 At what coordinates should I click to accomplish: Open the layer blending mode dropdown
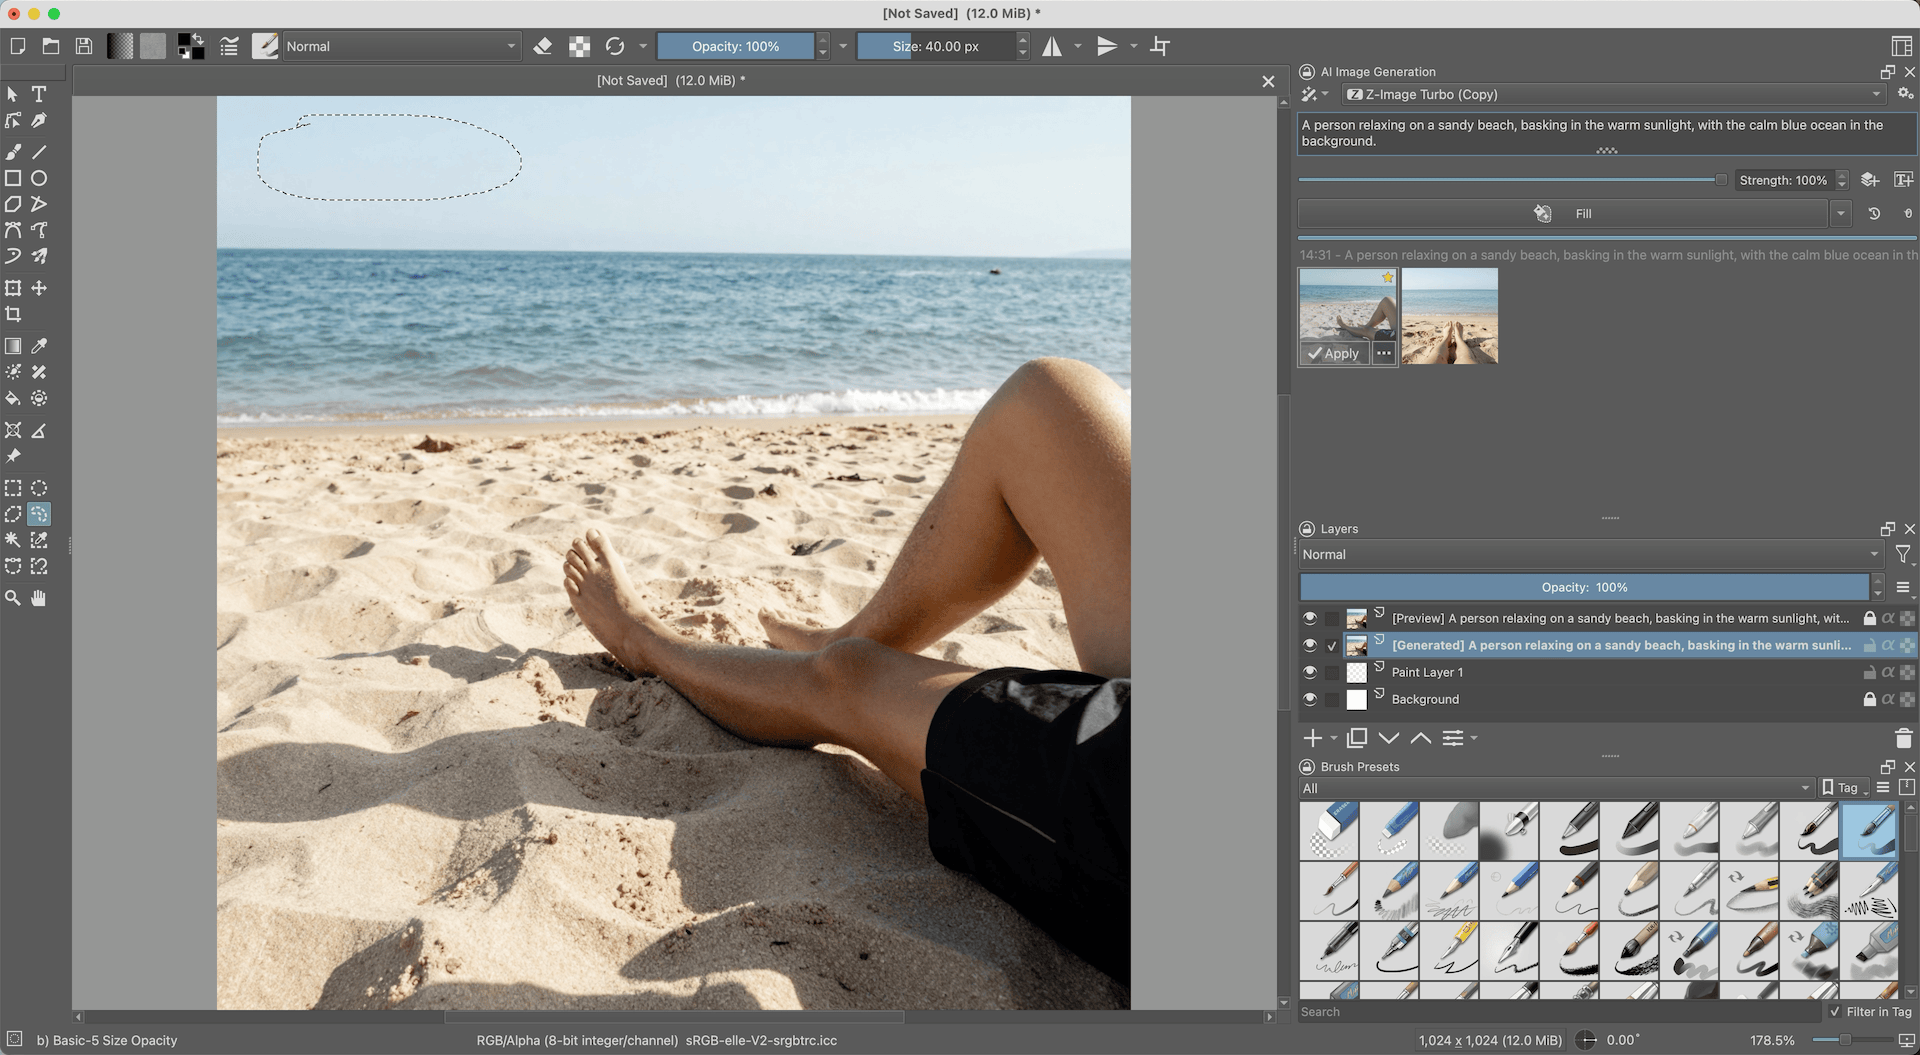(x=1590, y=554)
